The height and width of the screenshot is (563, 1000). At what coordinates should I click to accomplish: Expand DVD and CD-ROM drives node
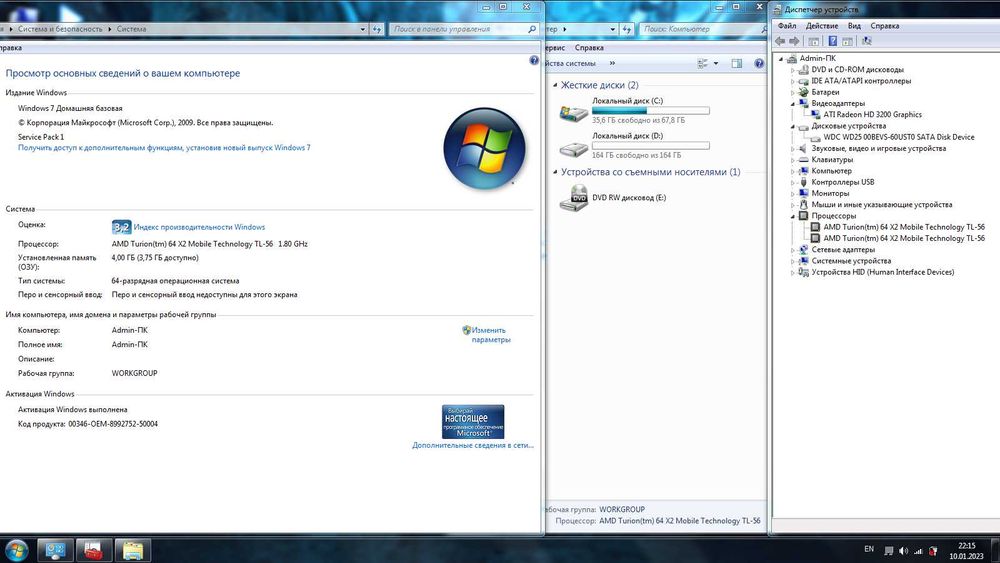click(x=793, y=70)
